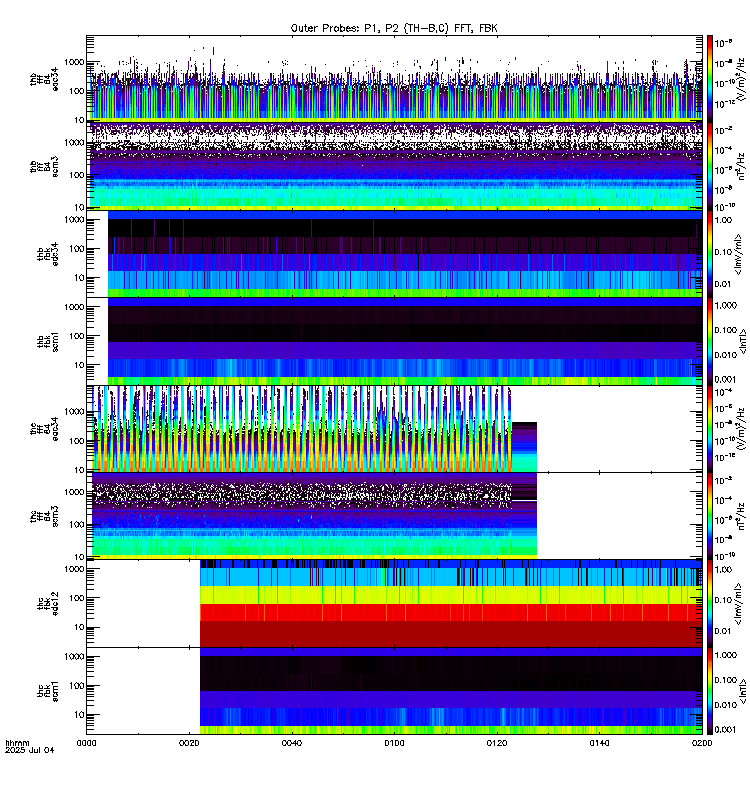The height and width of the screenshot is (800, 750).
Task: Click the plot title 'Outer Probes: P1, P2 (TH-B,C) FFT, FBK'
Action: click(394, 28)
